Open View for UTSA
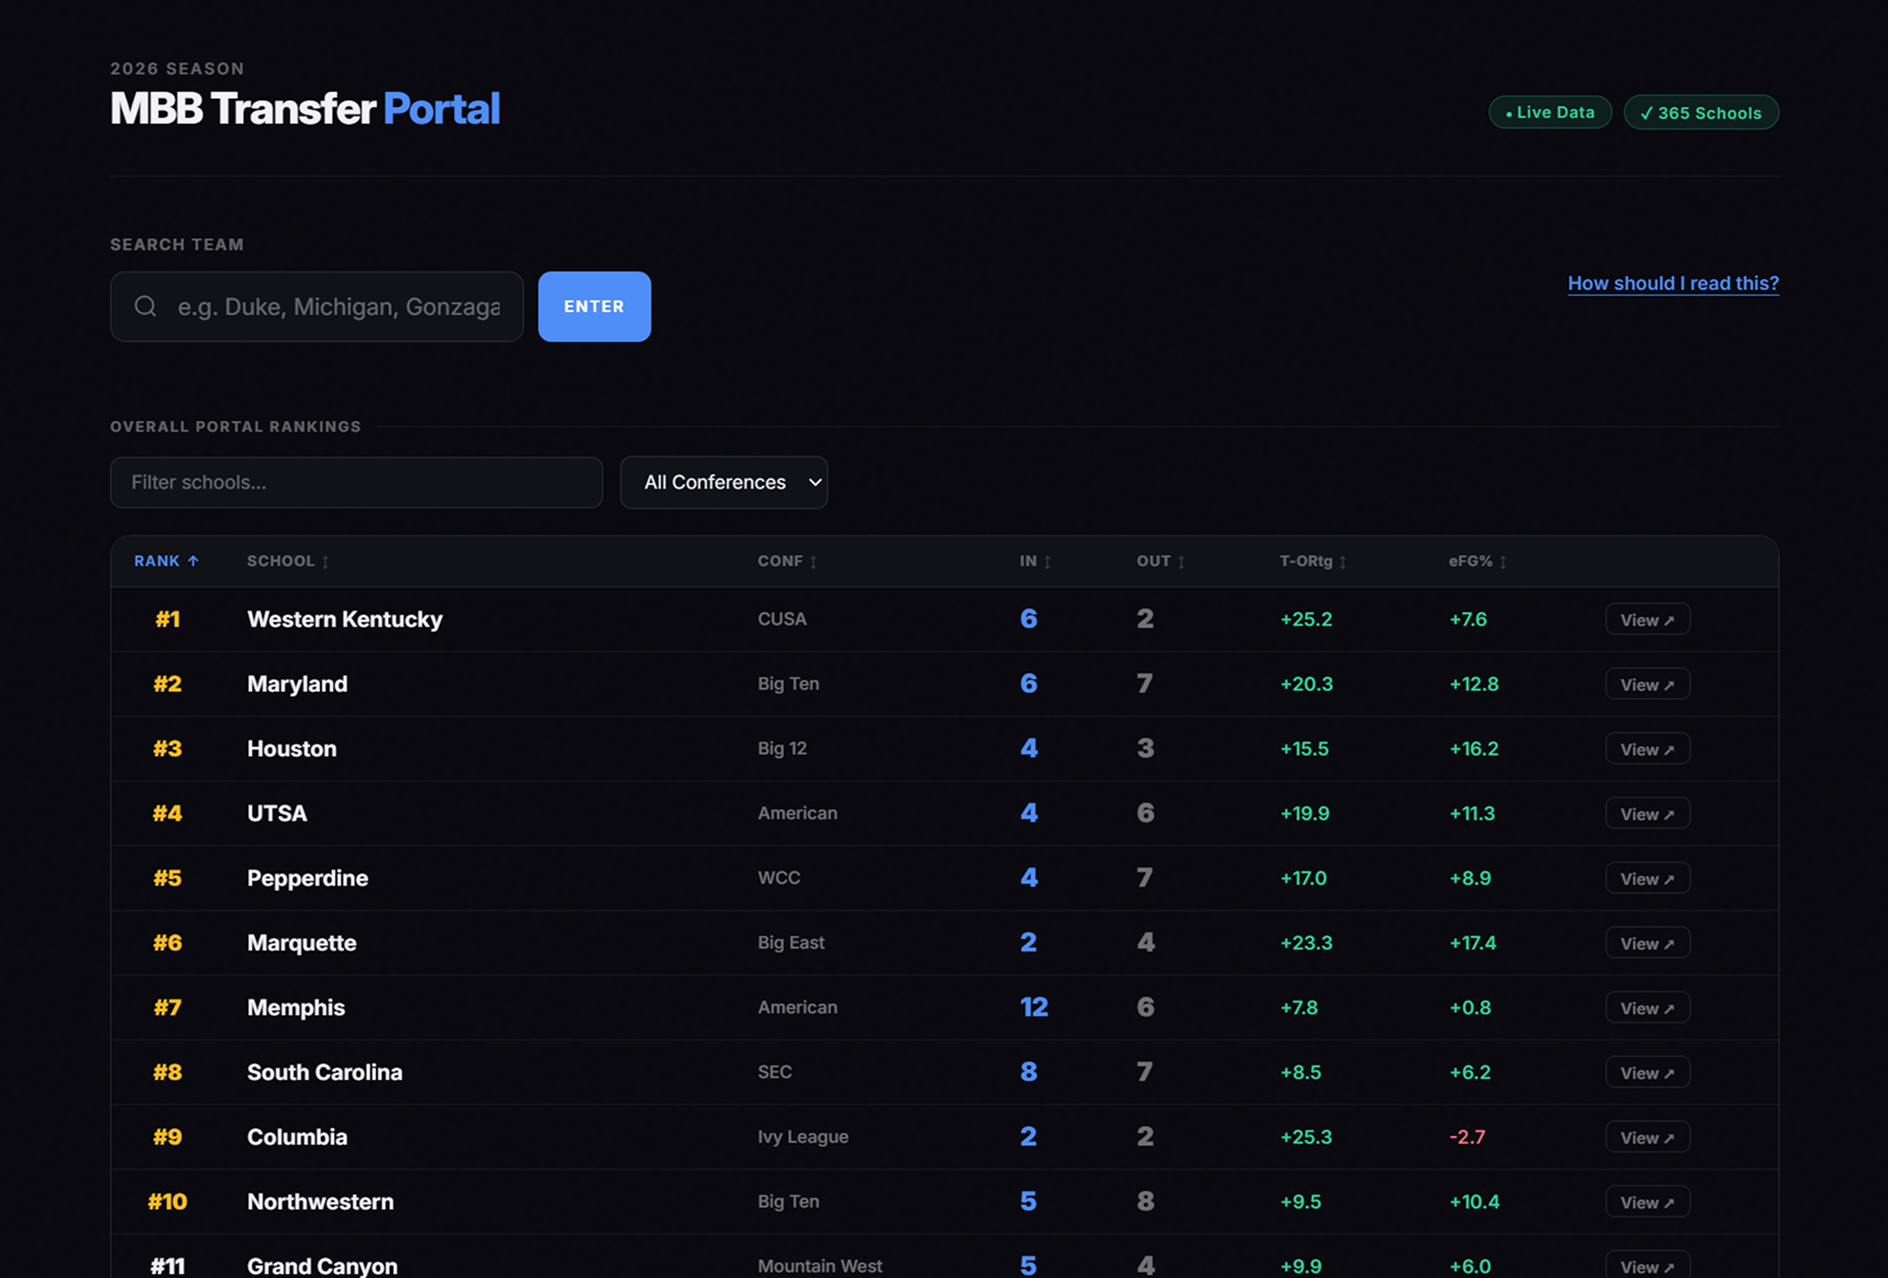1888x1278 pixels. click(1647, 813)
